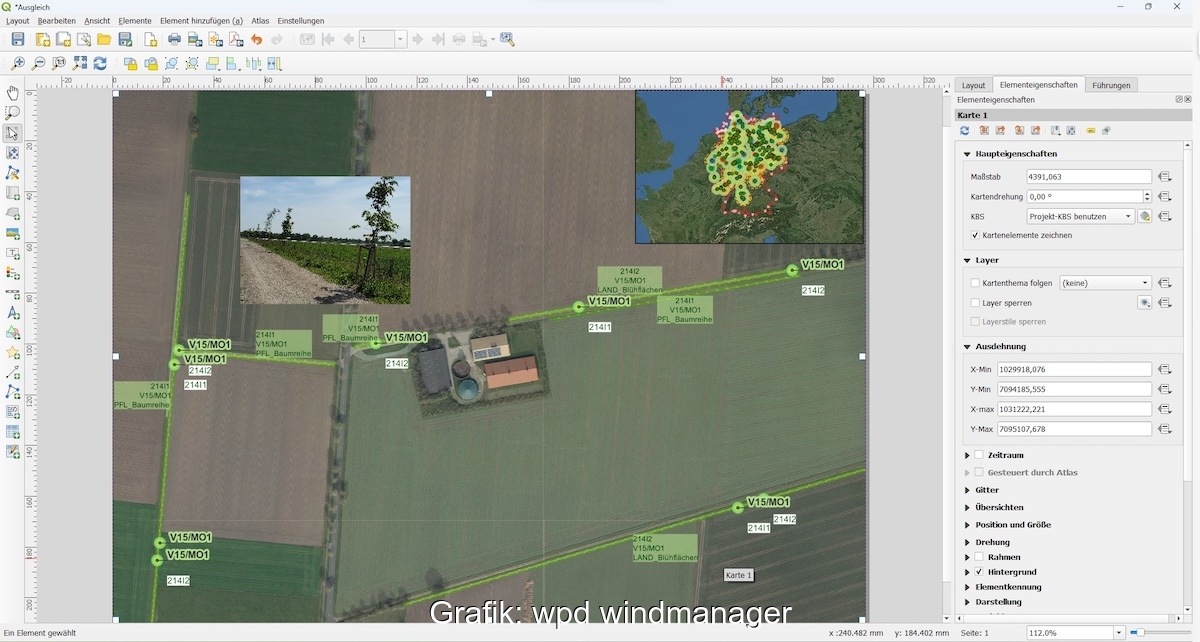Open the KBS Projekt-KBS benutzen dropdown
The image size is (1200, 642).
click(1080, 216)
